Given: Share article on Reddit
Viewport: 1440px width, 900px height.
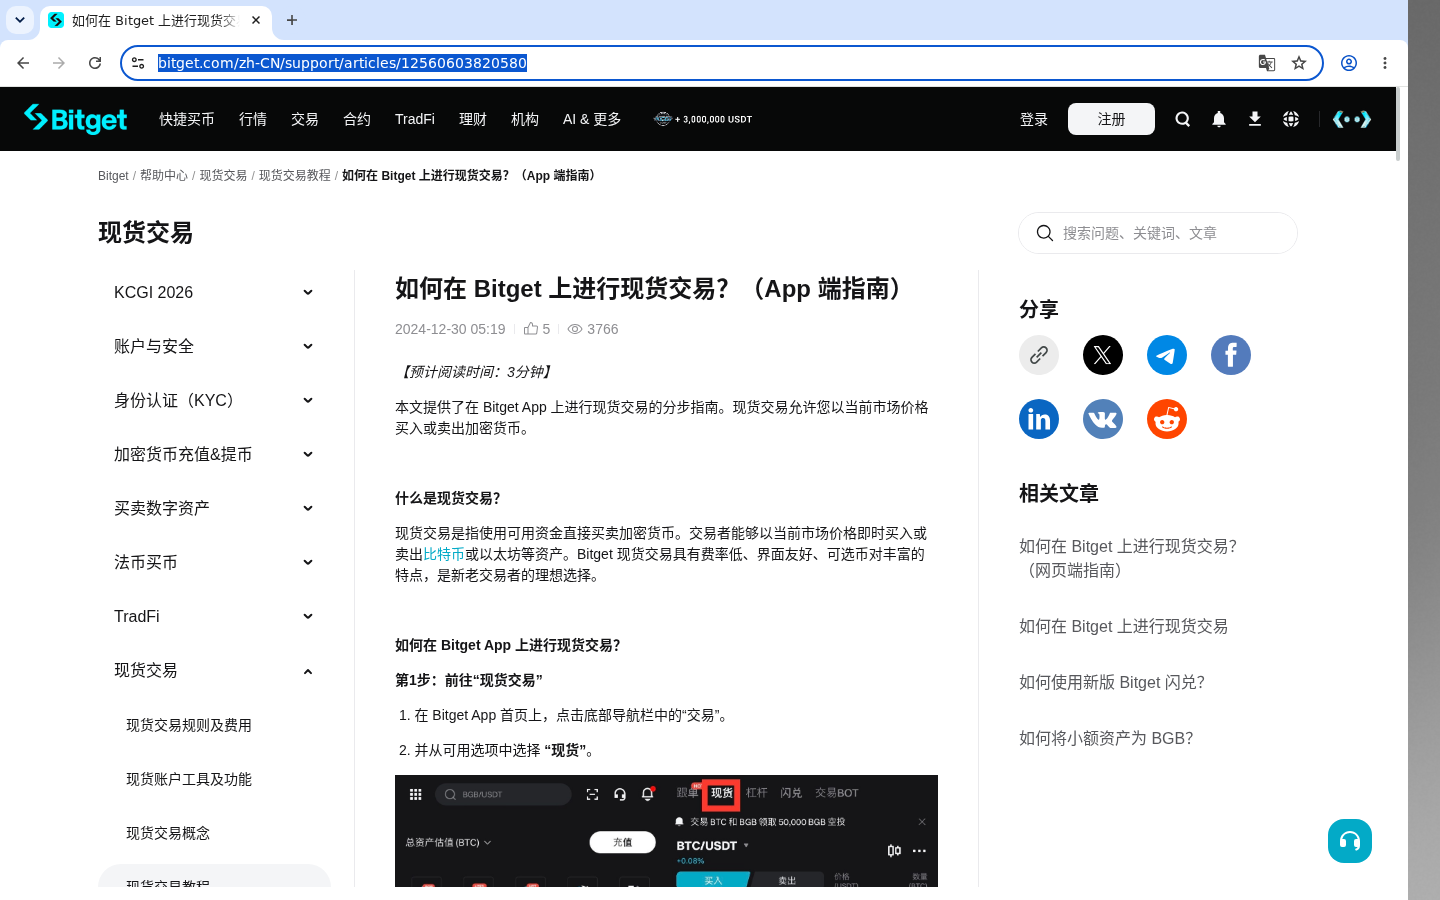Looking at the screenshot, I should click(1167, 419).
